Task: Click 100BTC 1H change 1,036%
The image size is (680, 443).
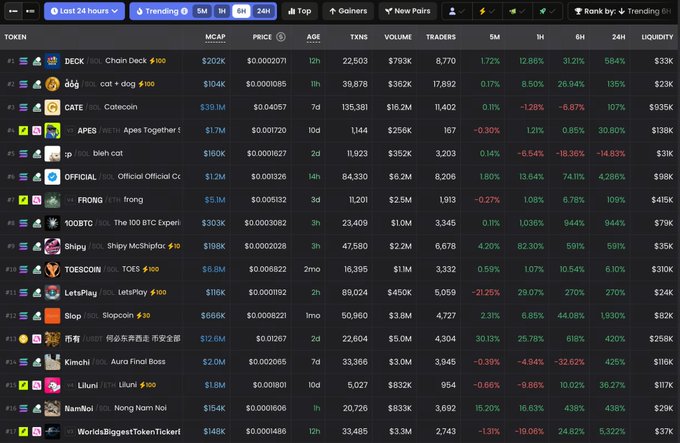Action: point(531,223)
